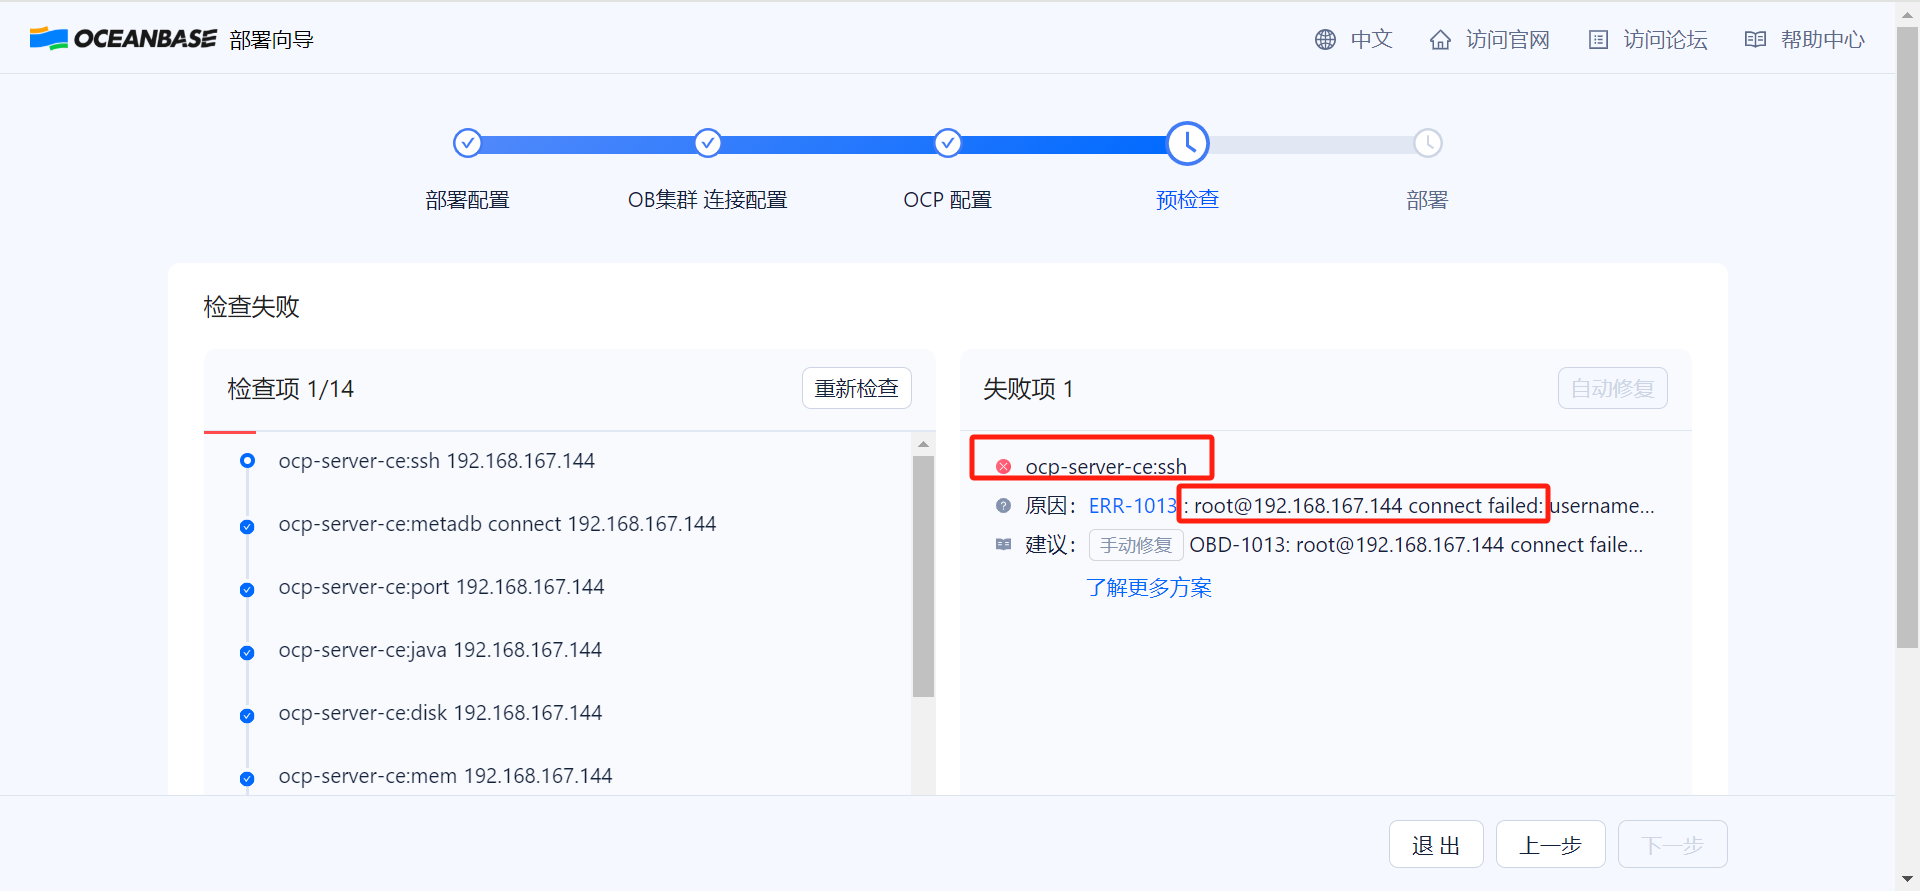Click the 手动修复 tag button

pyautogui.click(x=1136, y=545)
